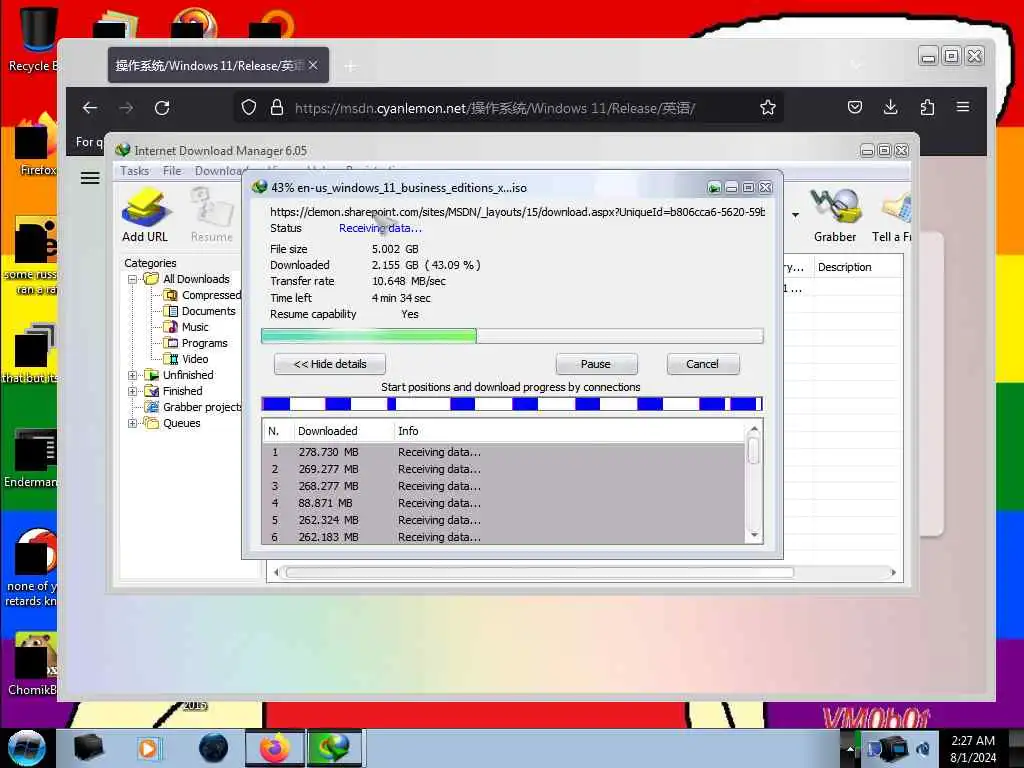This screenshot has height=768, width=1024.
Task: Open the File menu in IDM
Action: point(172,170)
